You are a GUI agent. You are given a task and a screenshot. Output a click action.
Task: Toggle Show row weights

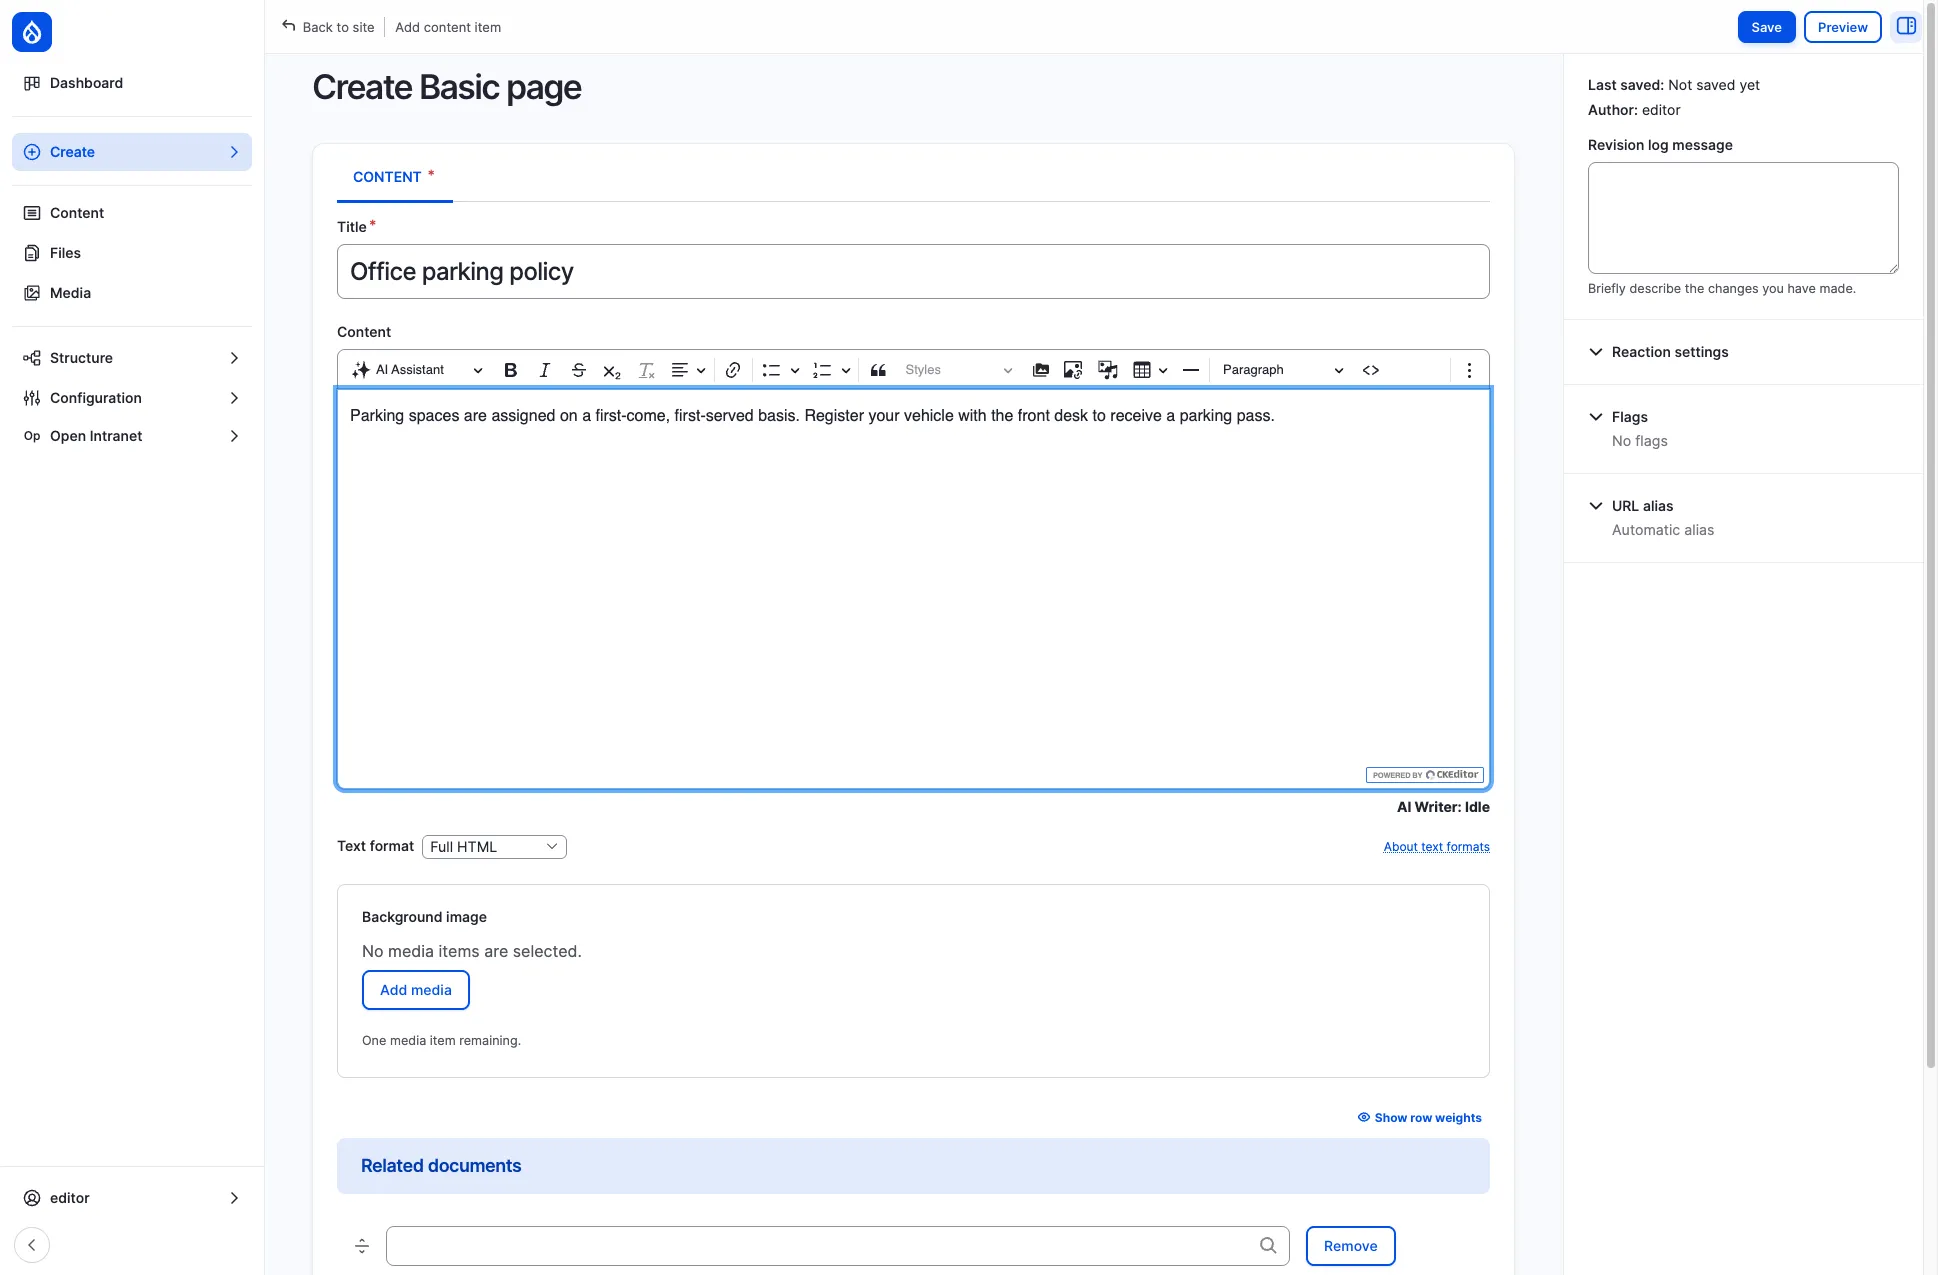click(1420, 1118)
